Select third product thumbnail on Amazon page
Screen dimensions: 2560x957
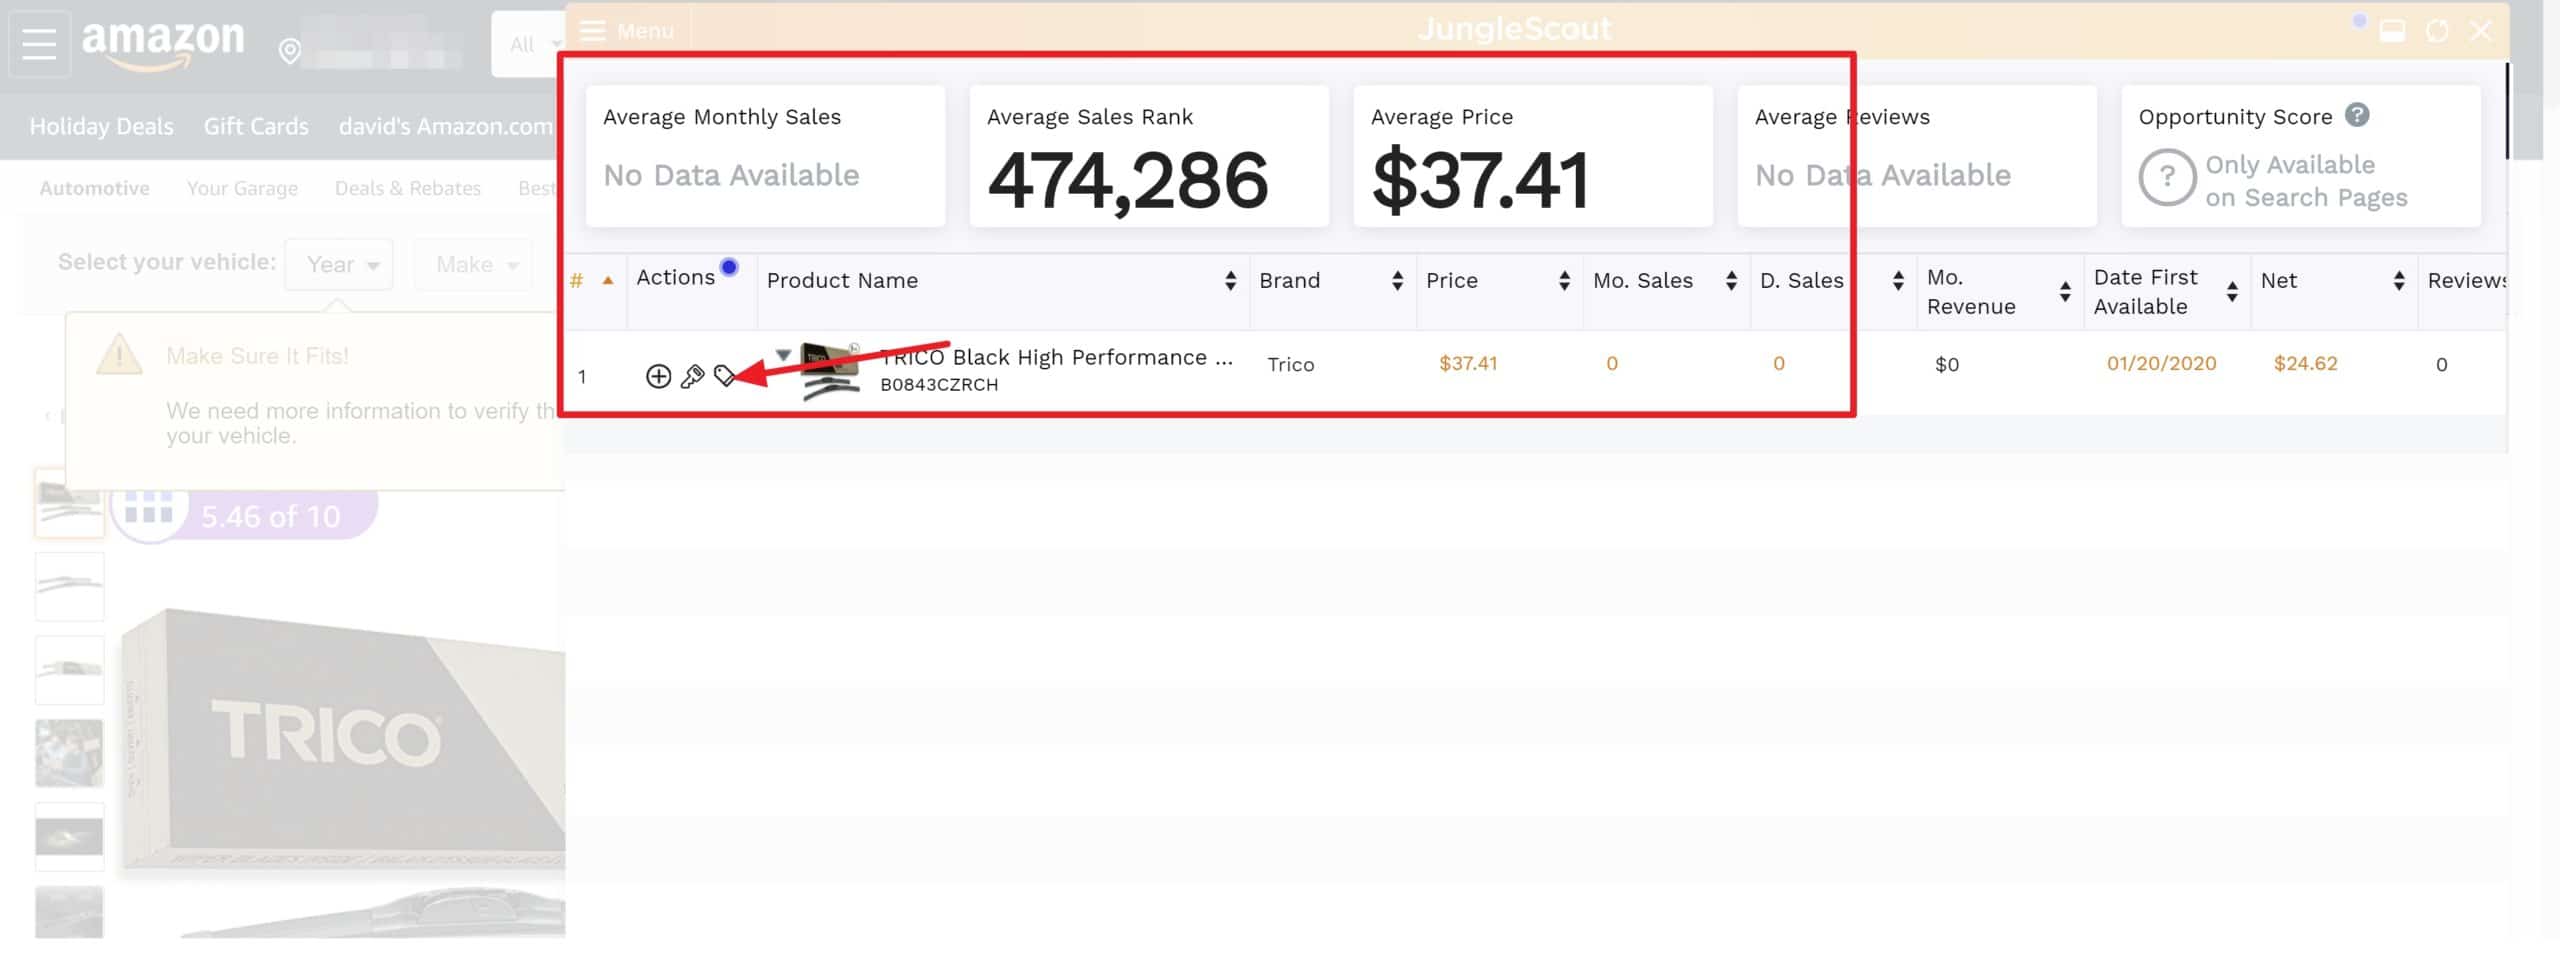pyautogui.click(x=69, y=670)
